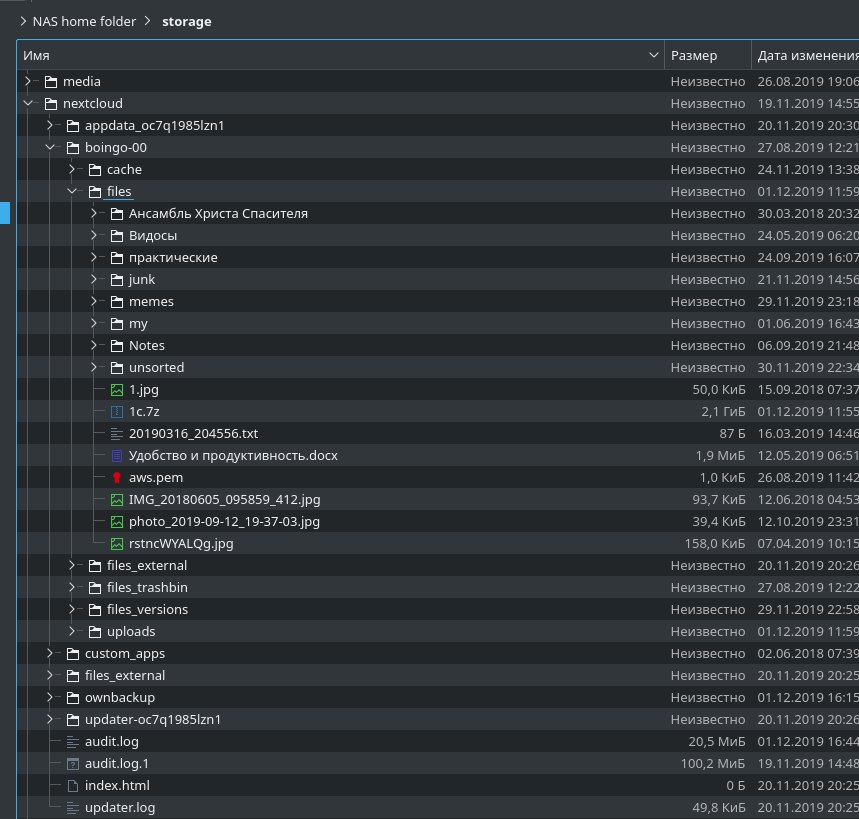Select the 2,1 ГиБ size cell
Viewport: 859px width, 819px height.
tap(723, 411)
